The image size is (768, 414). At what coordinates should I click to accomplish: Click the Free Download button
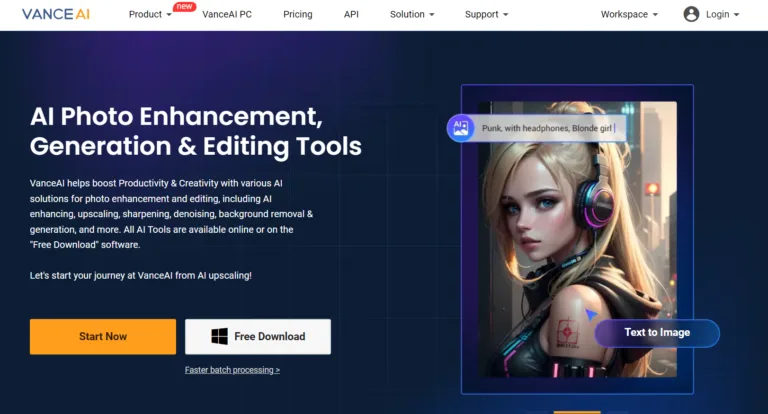click(x=258, y=337)
